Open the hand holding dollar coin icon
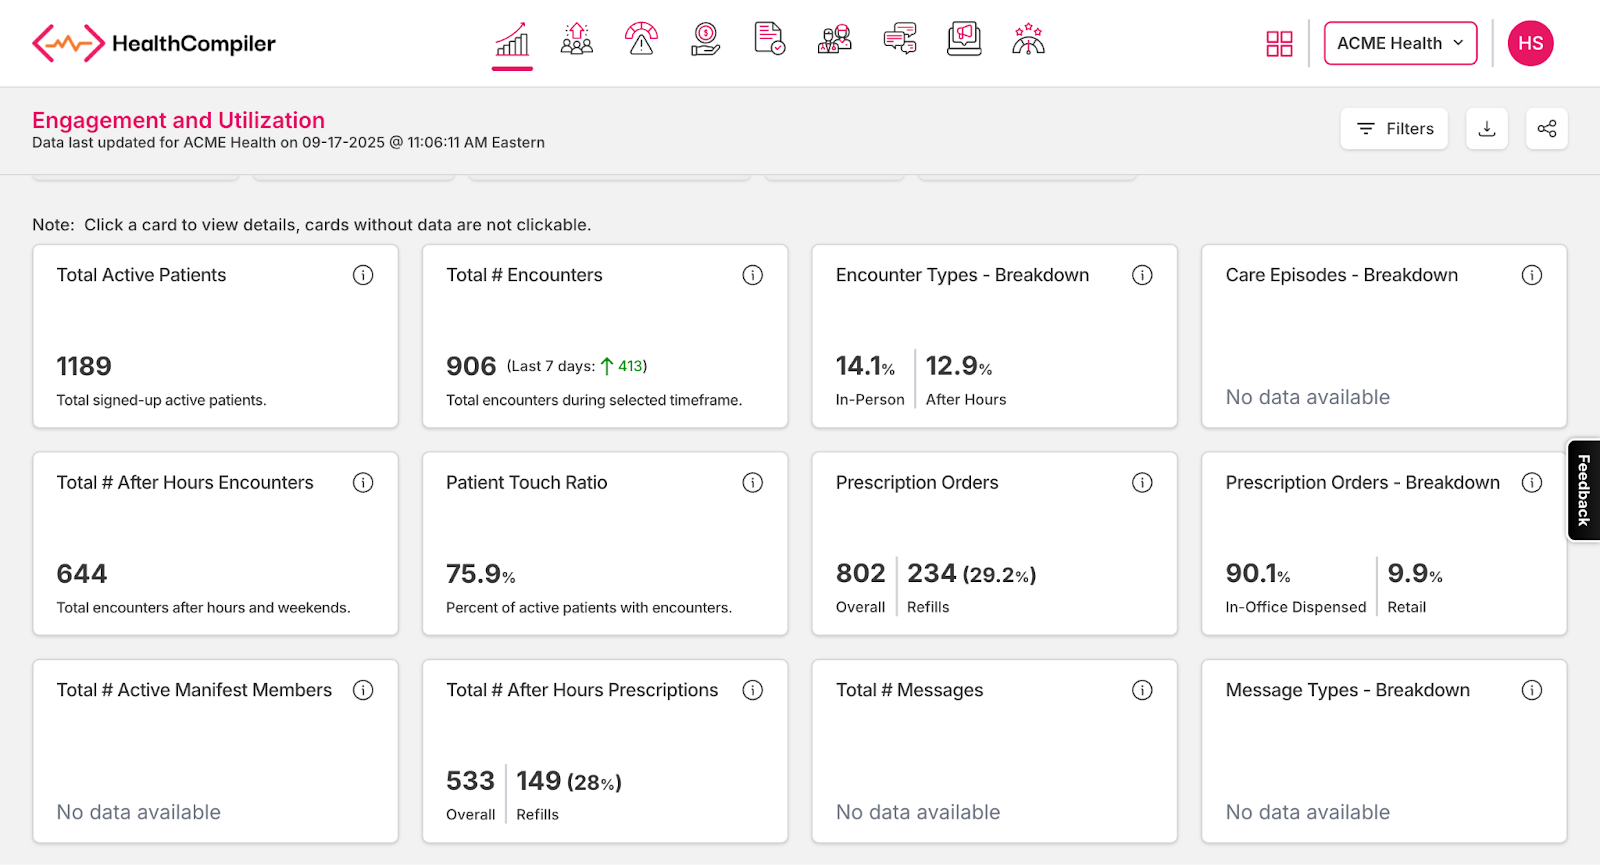The height and width of the screenshot is (865, 1600). 705,40
